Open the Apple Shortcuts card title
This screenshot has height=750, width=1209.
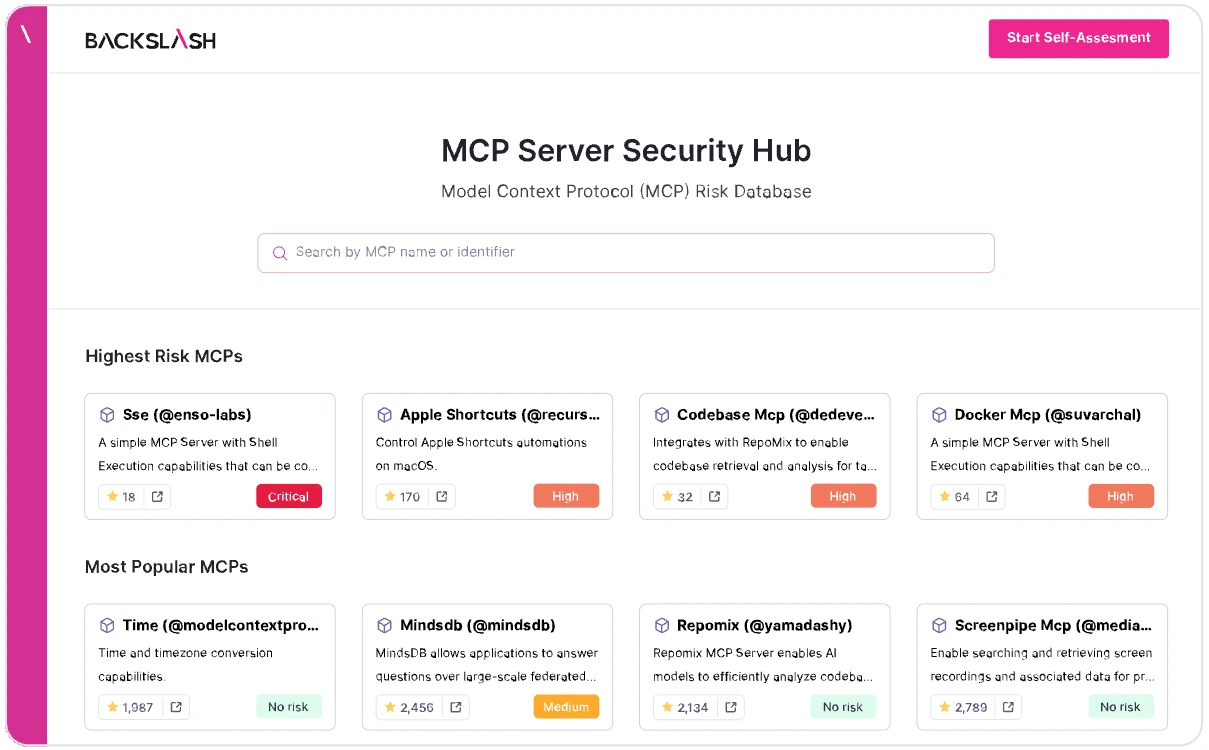[499, 415]
